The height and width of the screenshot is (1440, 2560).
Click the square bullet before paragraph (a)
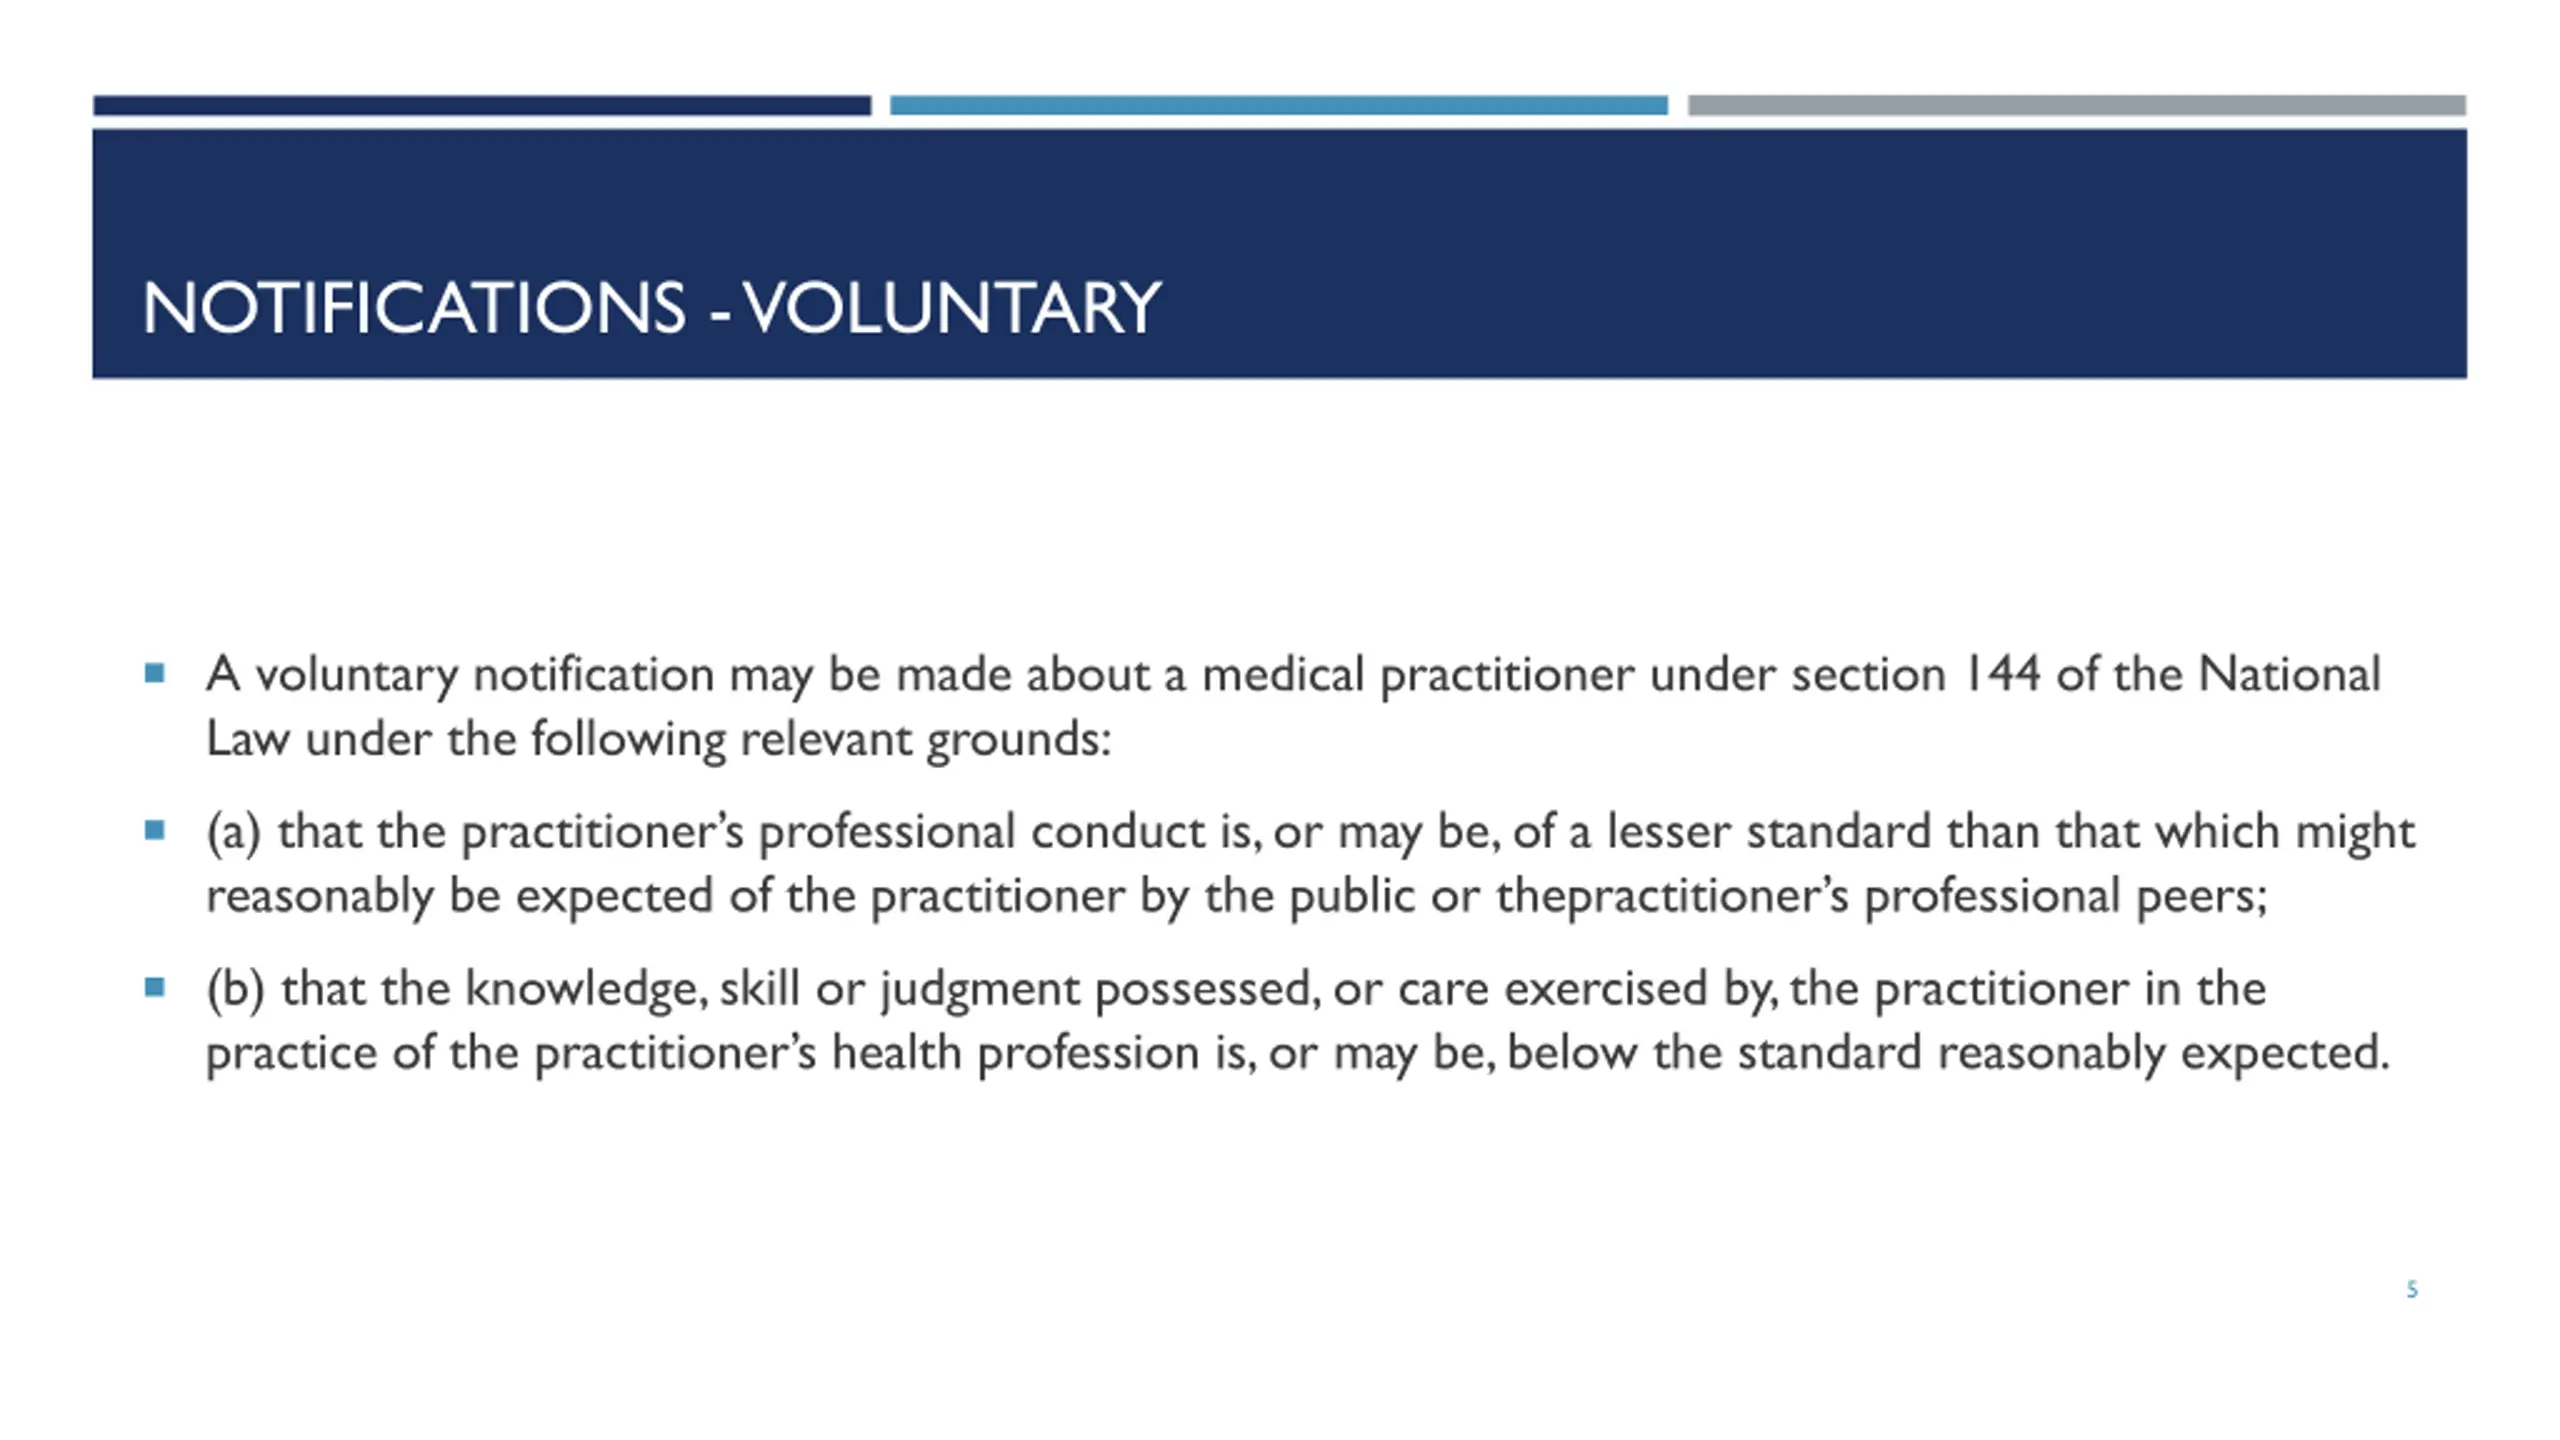coord(154,830)
